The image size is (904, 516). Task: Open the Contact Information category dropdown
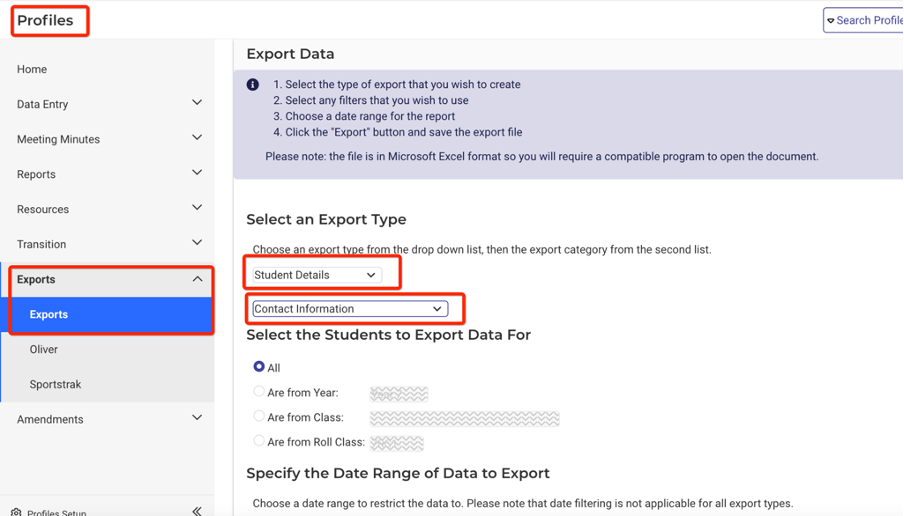click(x=349, y=309)
